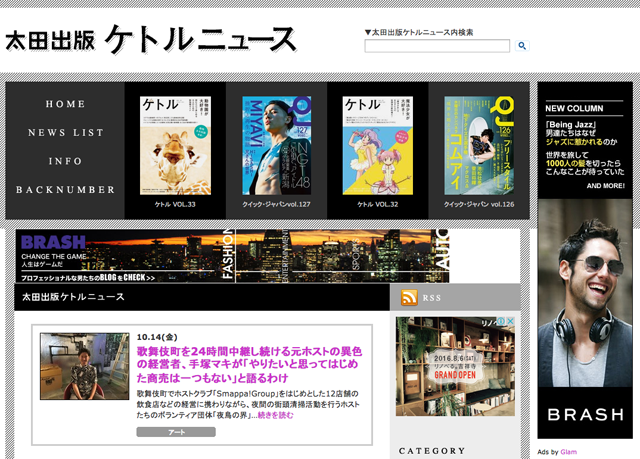Click the アート category tag button

pos(176,432)
